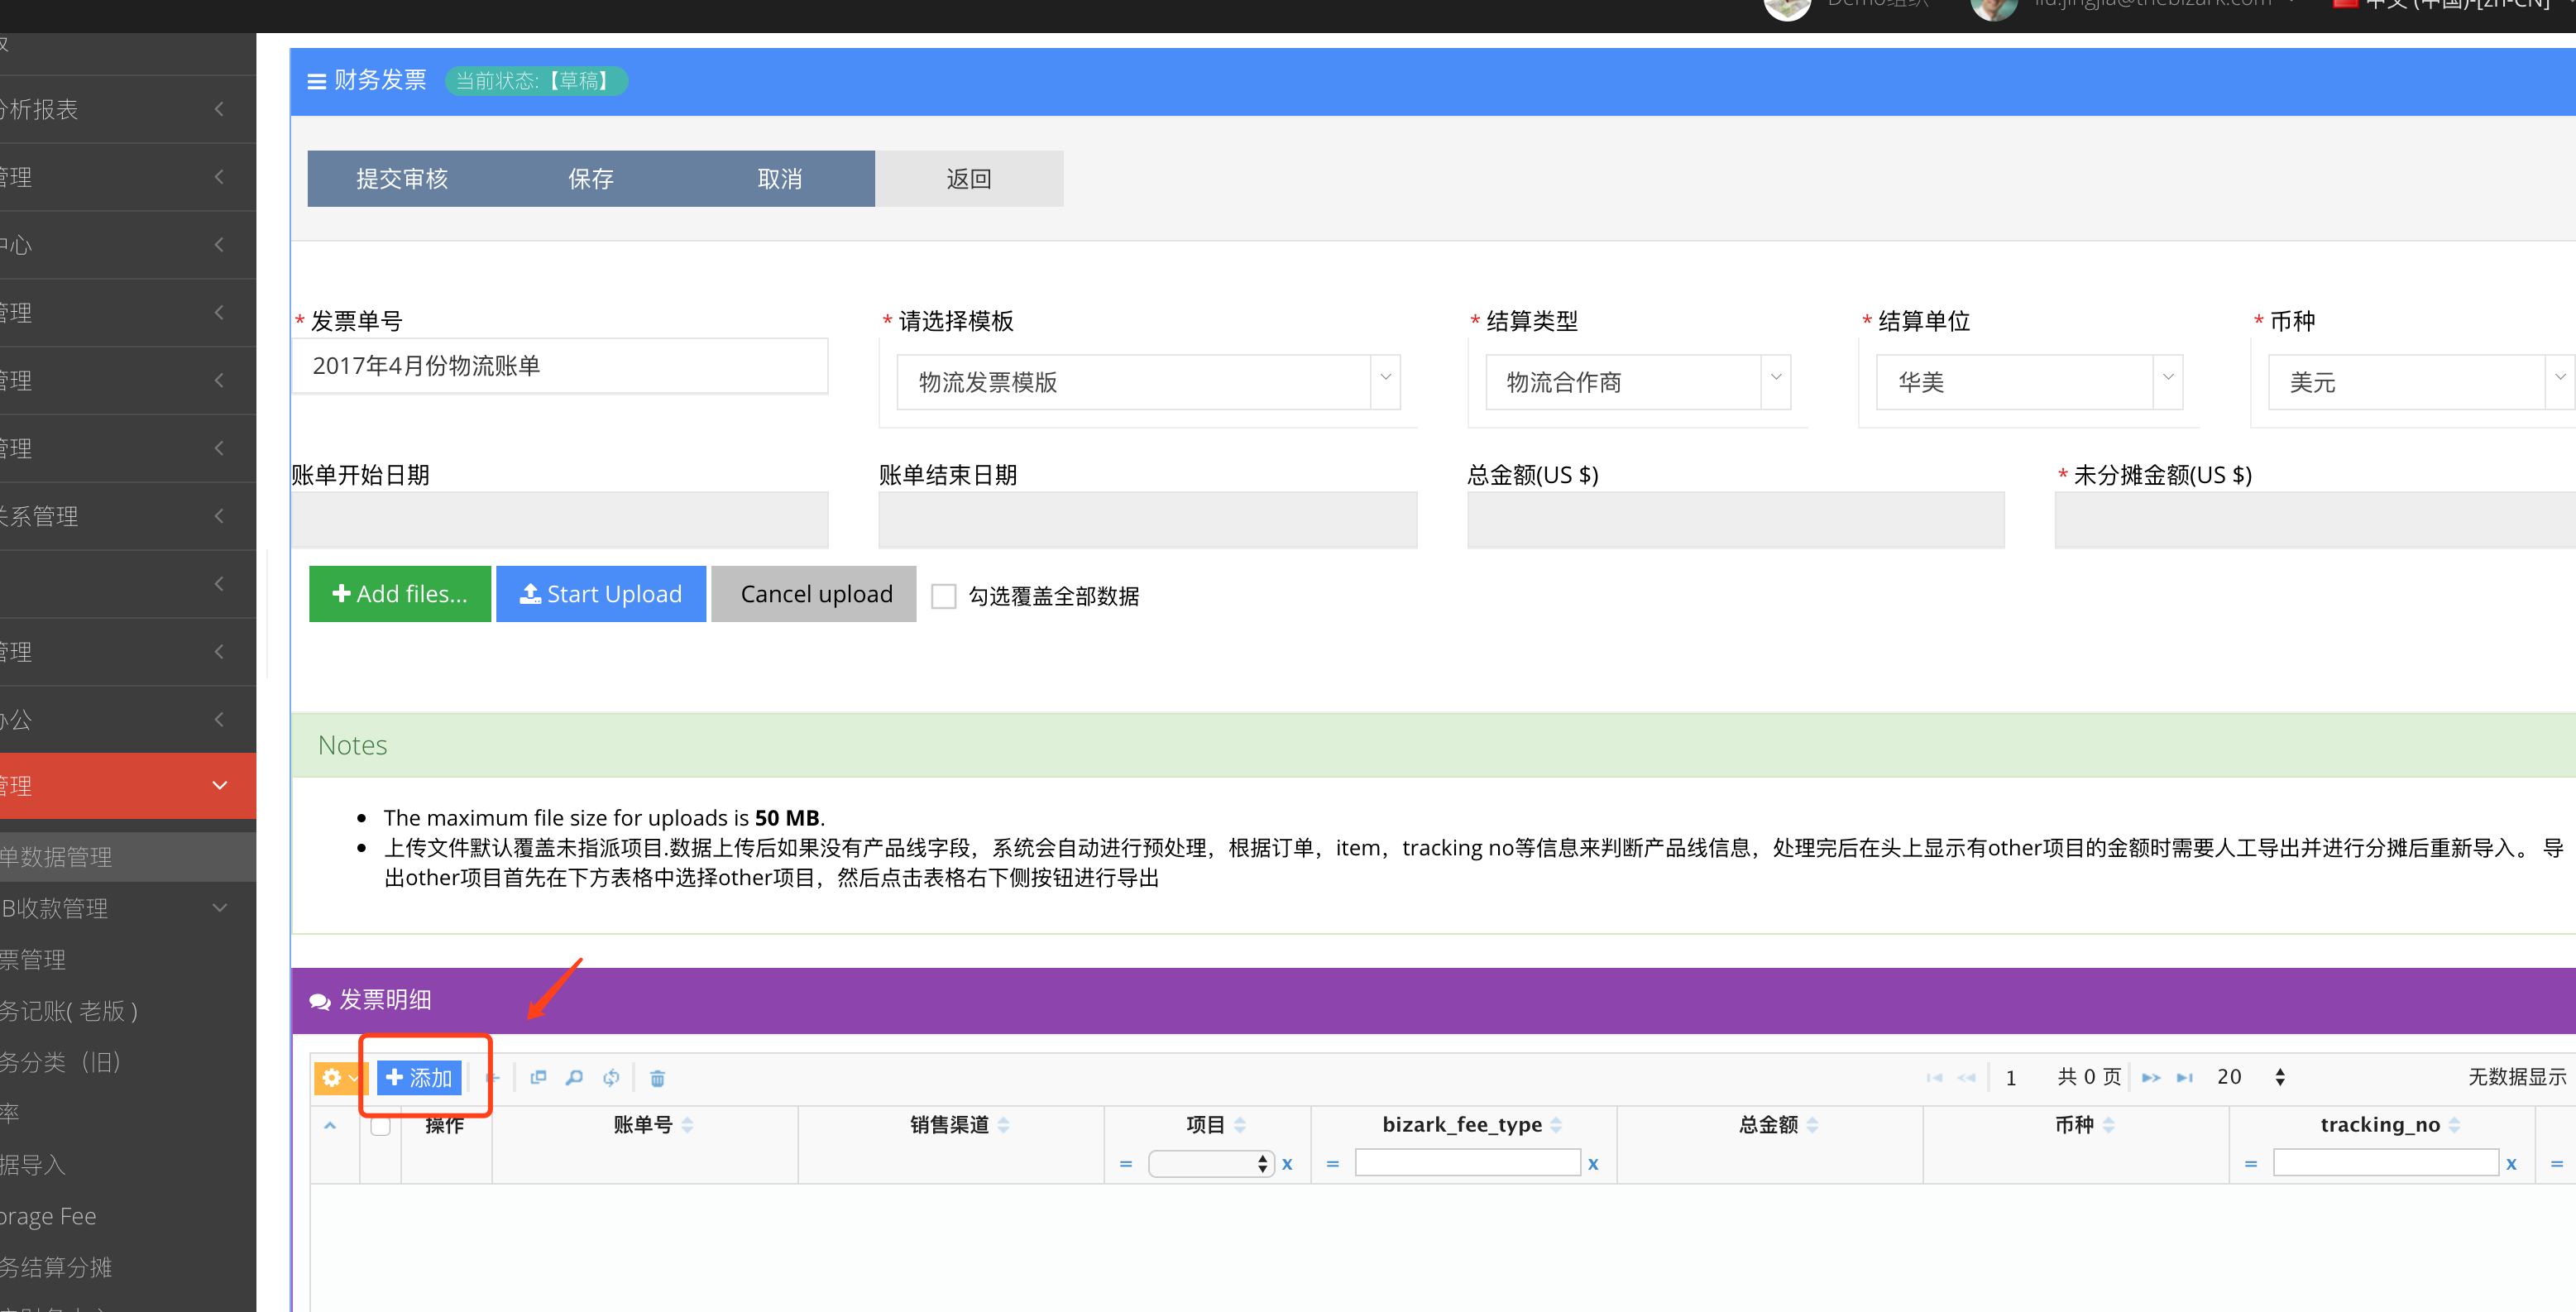Image resolution: width=2576 pixels, height=1312 pixels.
Task: Go to last page in grid pager
Action: pyautogui.click(x=2185, y=1077)
